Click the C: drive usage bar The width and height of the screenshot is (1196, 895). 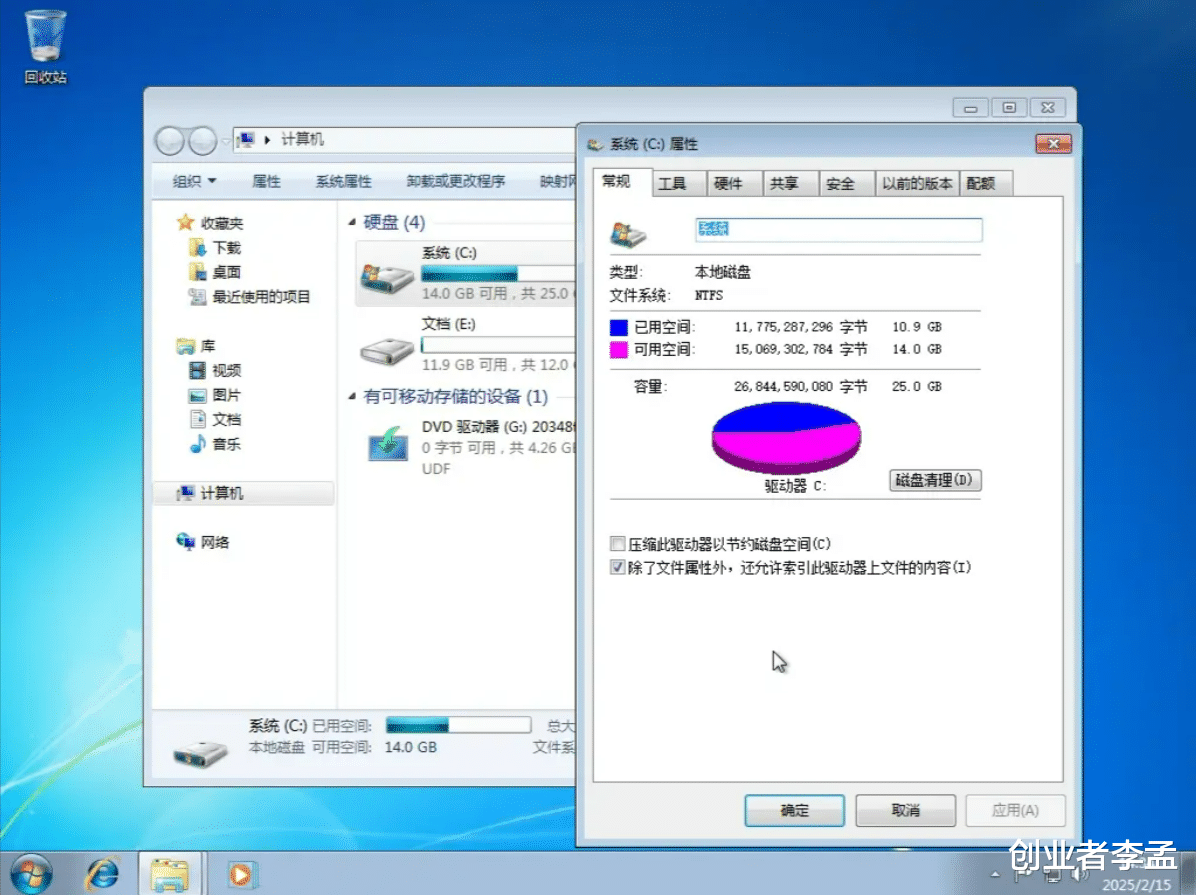click(497, 273)
